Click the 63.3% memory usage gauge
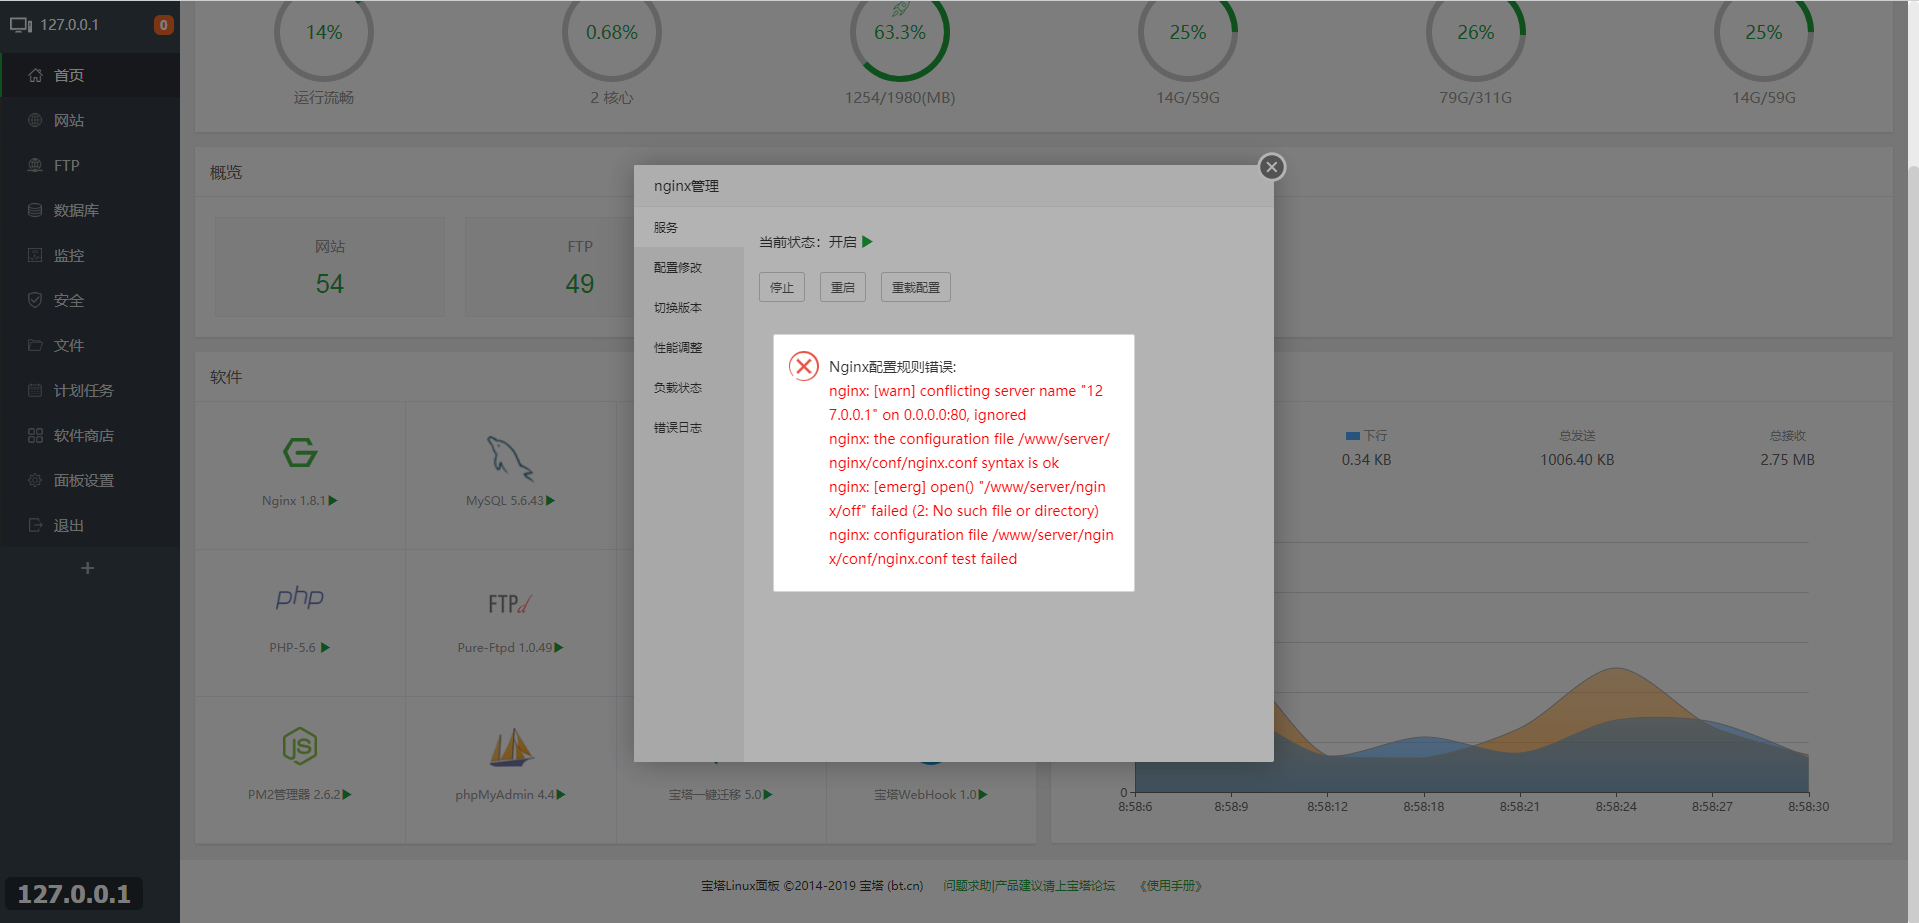 pos(899,31)
